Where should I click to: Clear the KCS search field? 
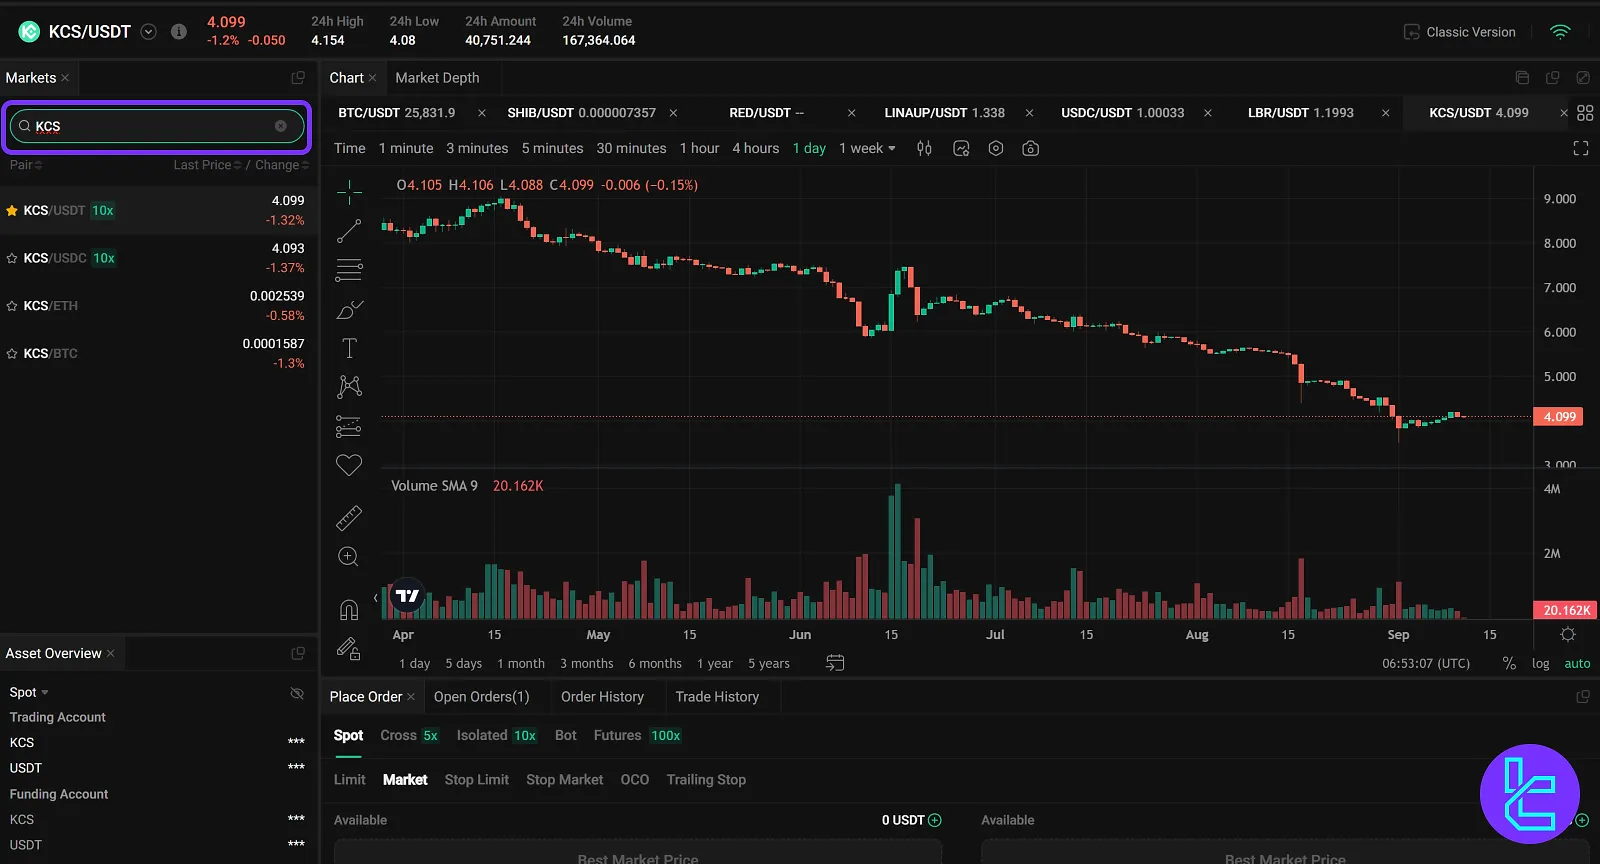pos(281,126)
